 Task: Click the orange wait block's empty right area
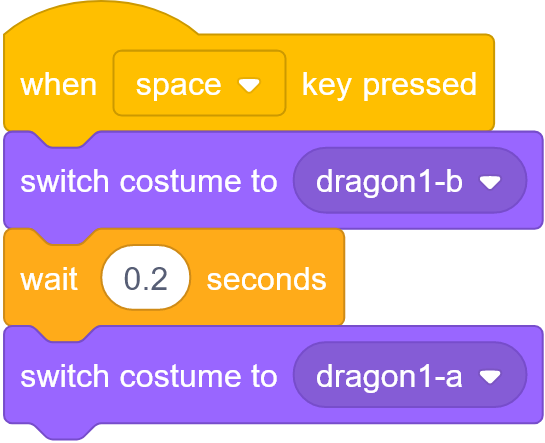click(x=335, y=278)
